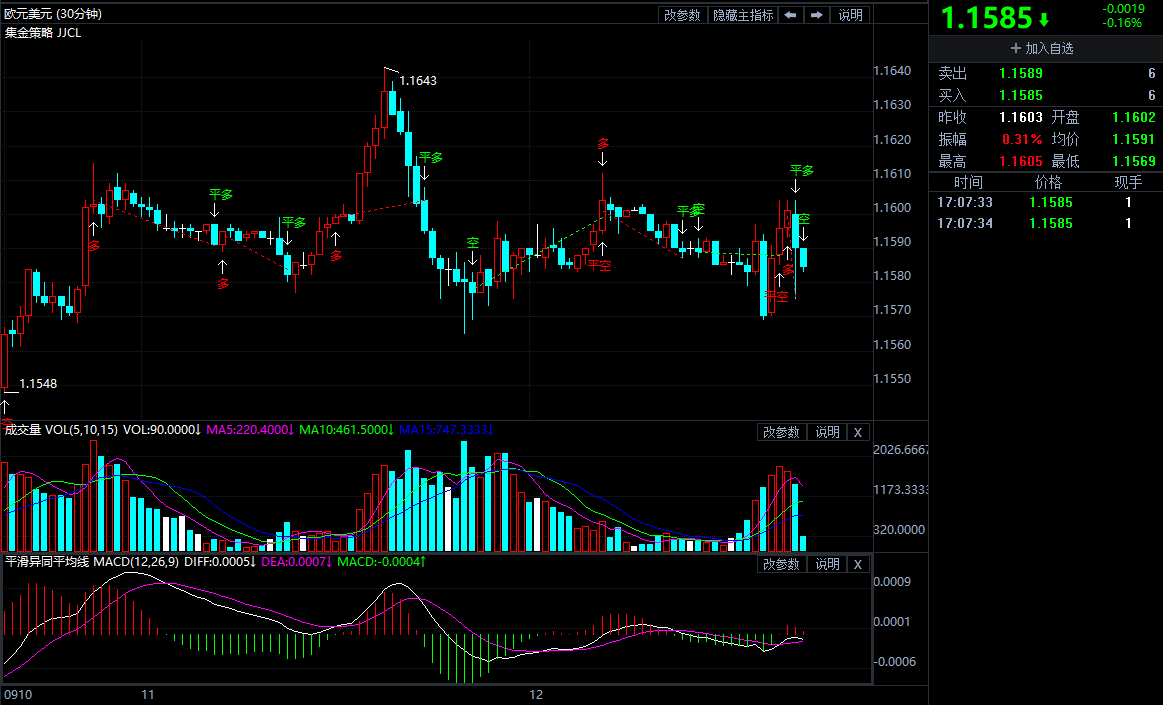Viewport: 1163px width, 705px height.
Task: Click the 最低 value 1.1569
Action: pyautogui.click(x=1133, y=161)
